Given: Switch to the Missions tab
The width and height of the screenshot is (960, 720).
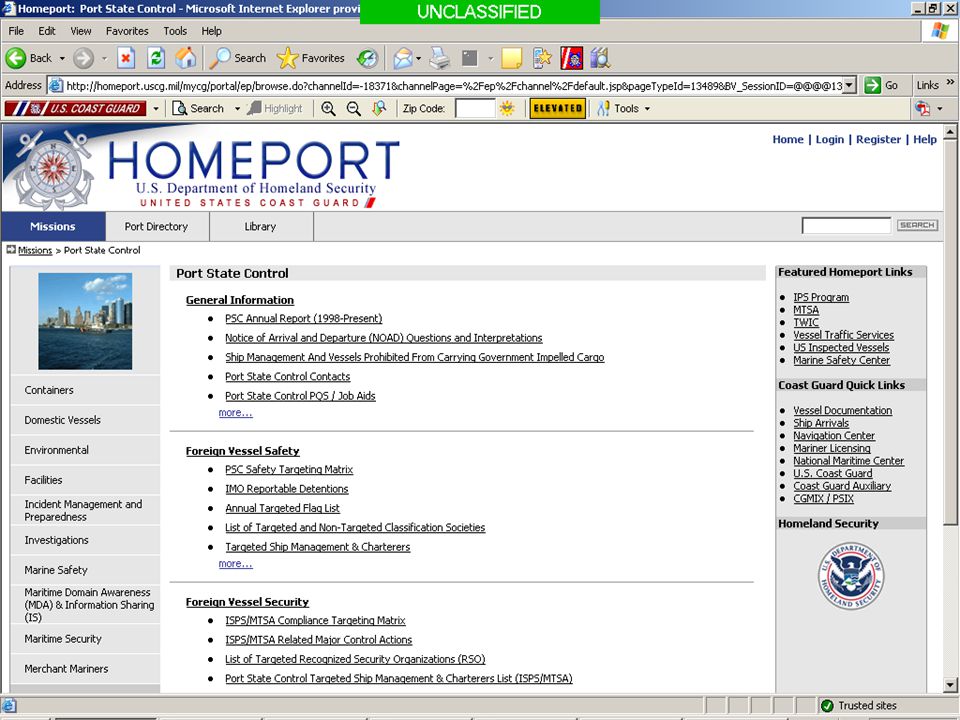Looking at the screenshot, I should (x=53, y=227).
